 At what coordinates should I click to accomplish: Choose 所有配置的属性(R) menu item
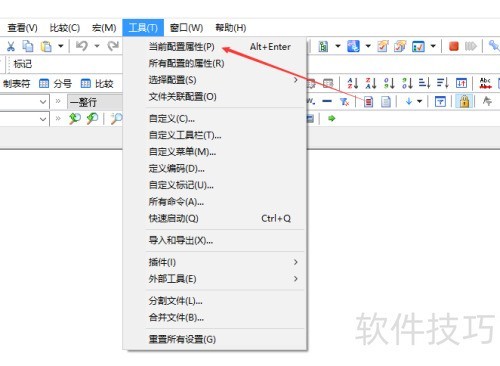(215, 63)
